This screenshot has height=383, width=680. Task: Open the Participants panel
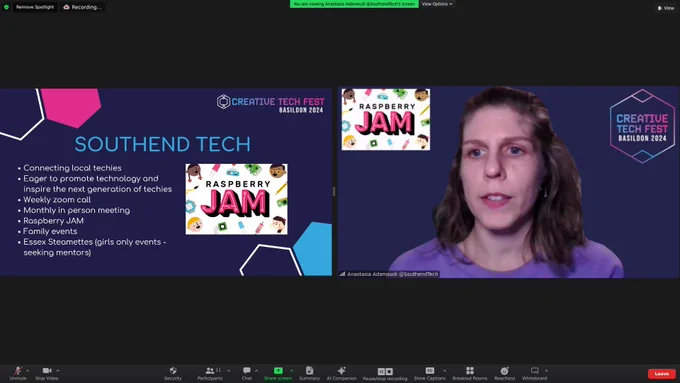[210, 373]
